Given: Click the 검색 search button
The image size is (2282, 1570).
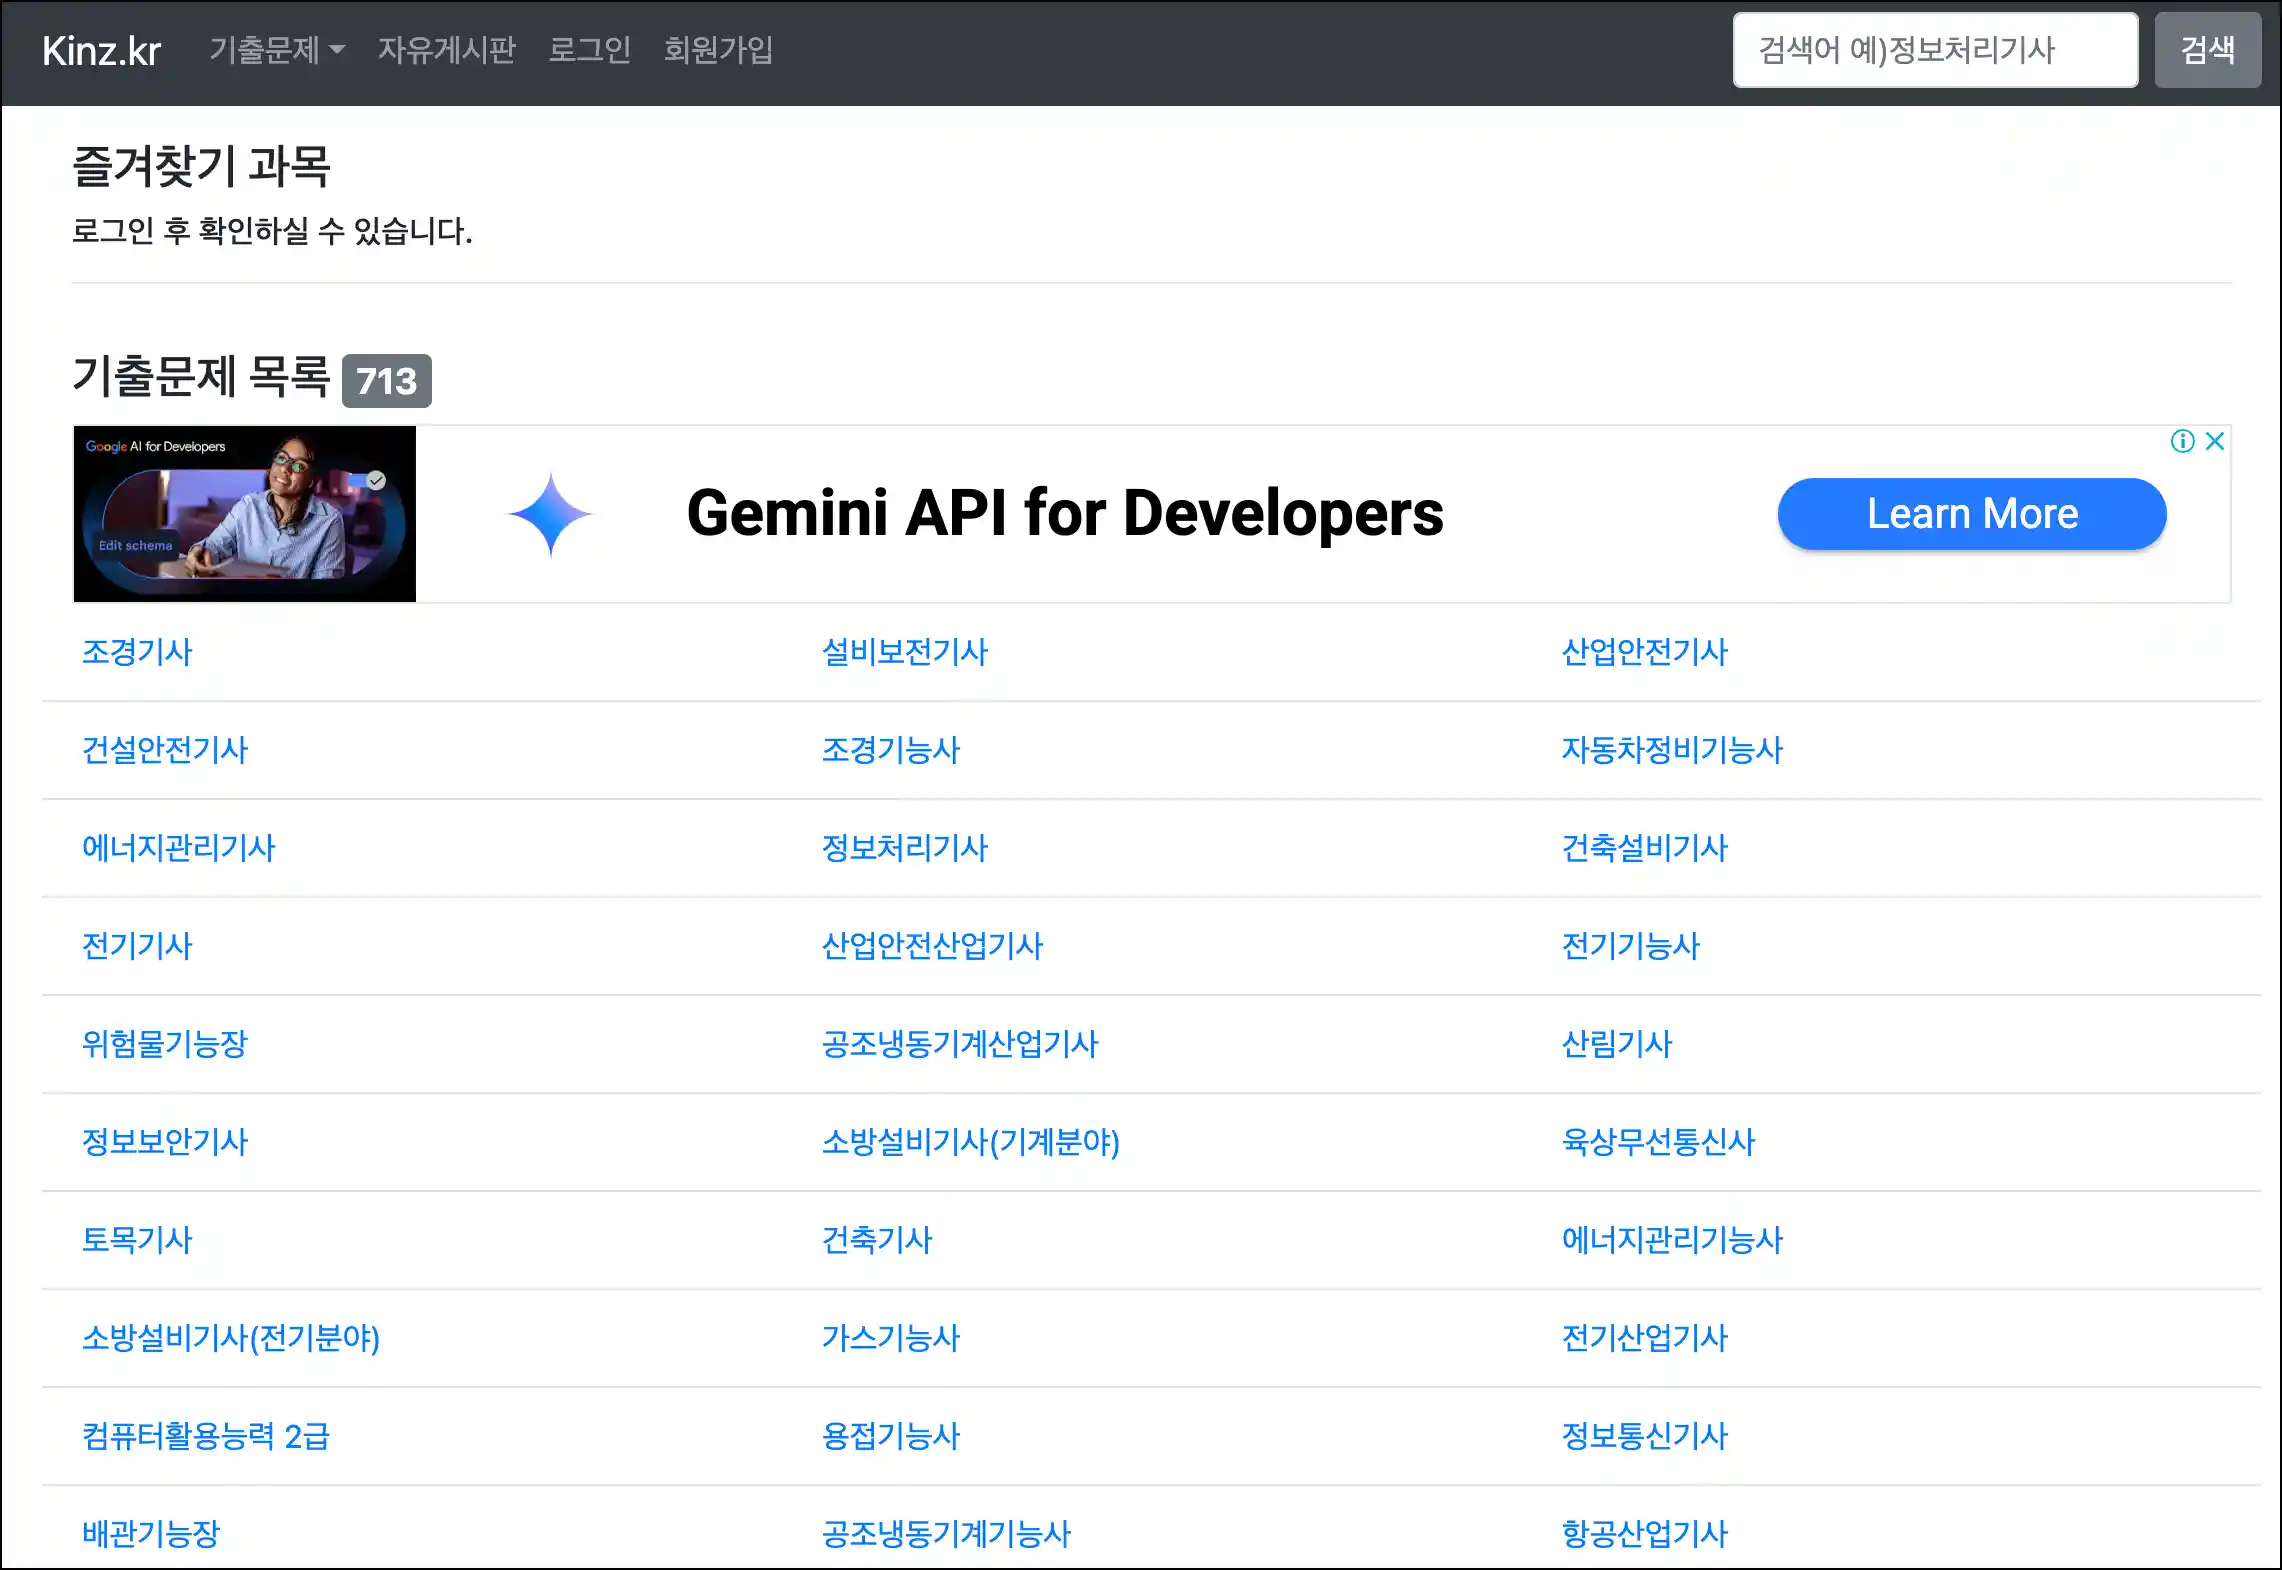Looking at the screenshot, I should pos(2207,50).
